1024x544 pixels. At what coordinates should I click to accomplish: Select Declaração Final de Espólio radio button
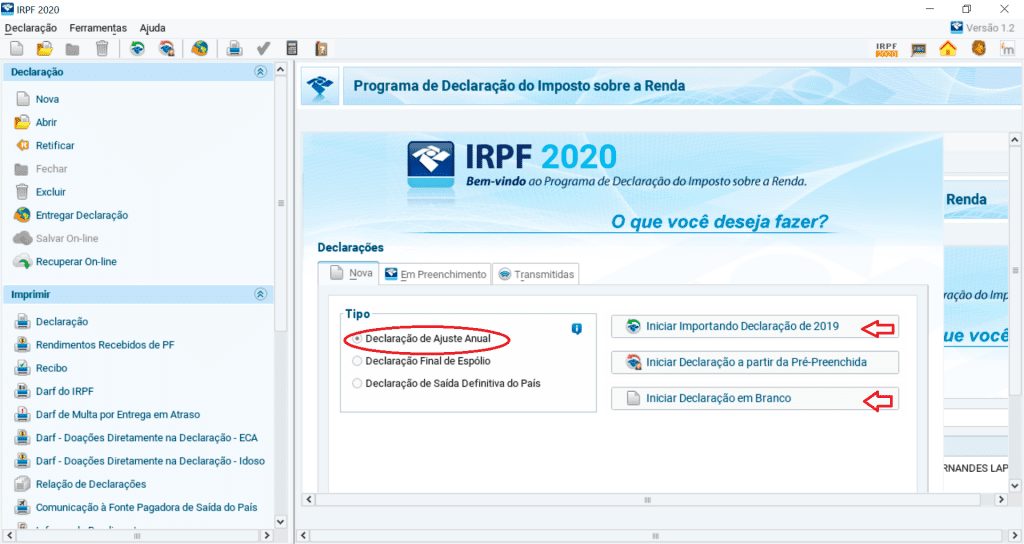[357, 361]
